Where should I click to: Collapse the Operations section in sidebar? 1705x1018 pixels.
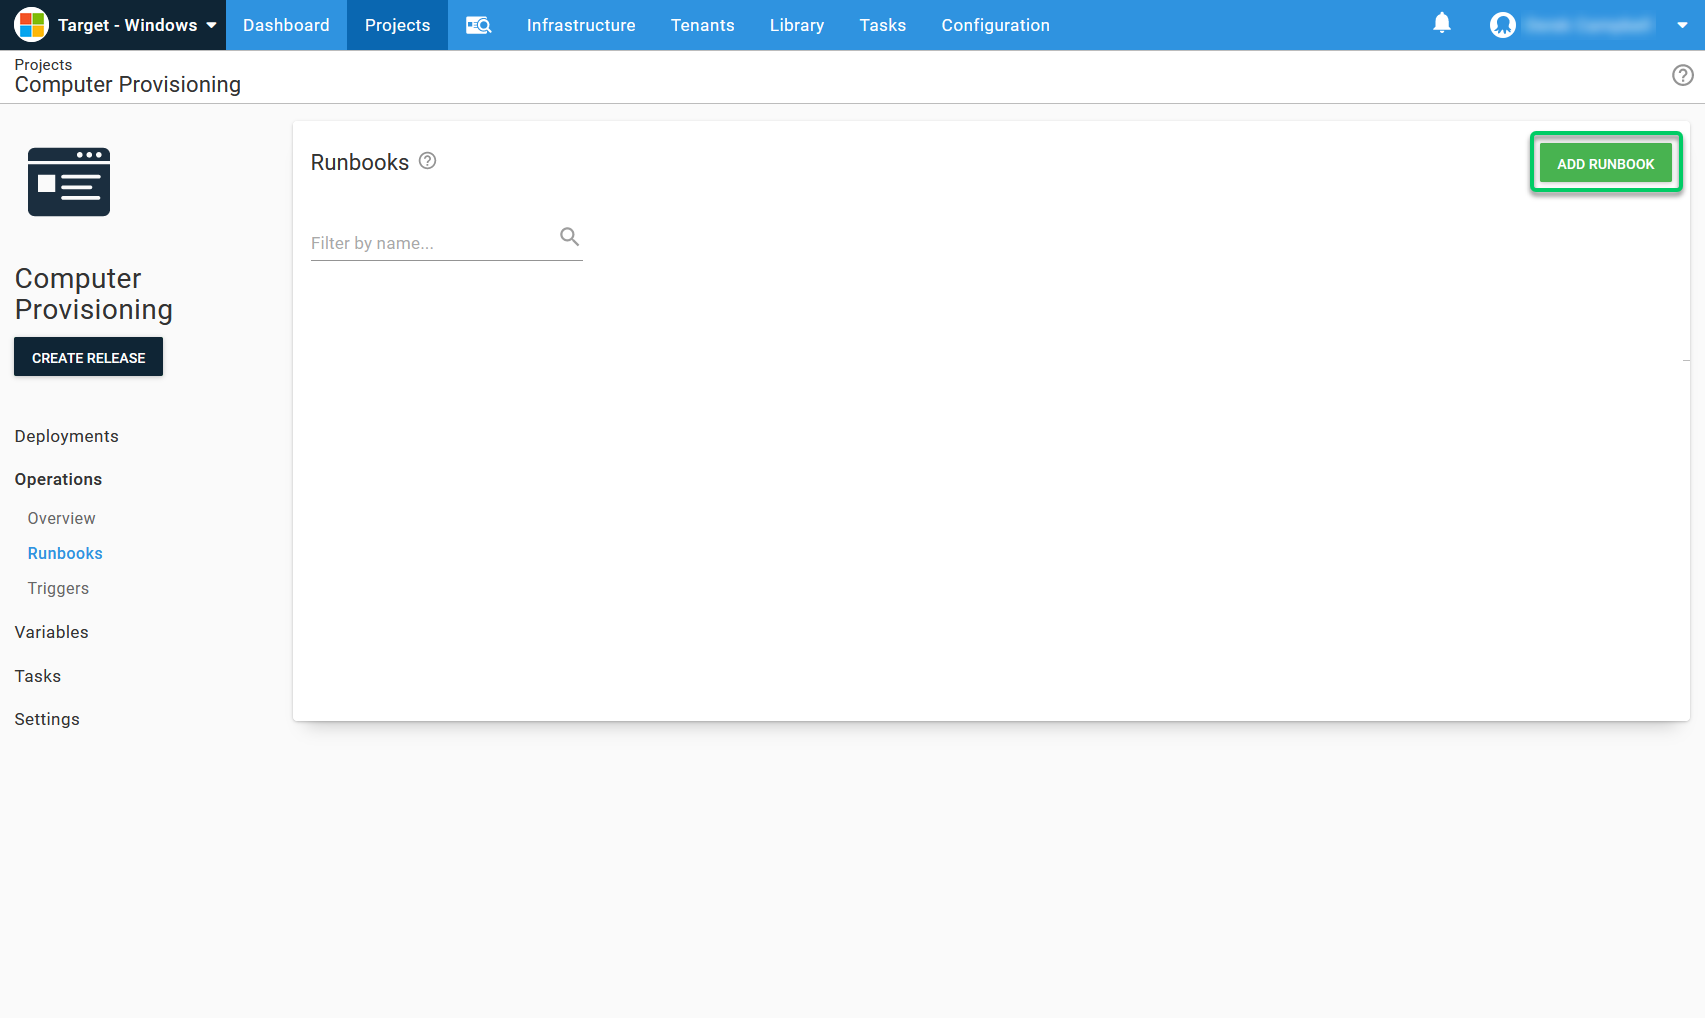57,479
